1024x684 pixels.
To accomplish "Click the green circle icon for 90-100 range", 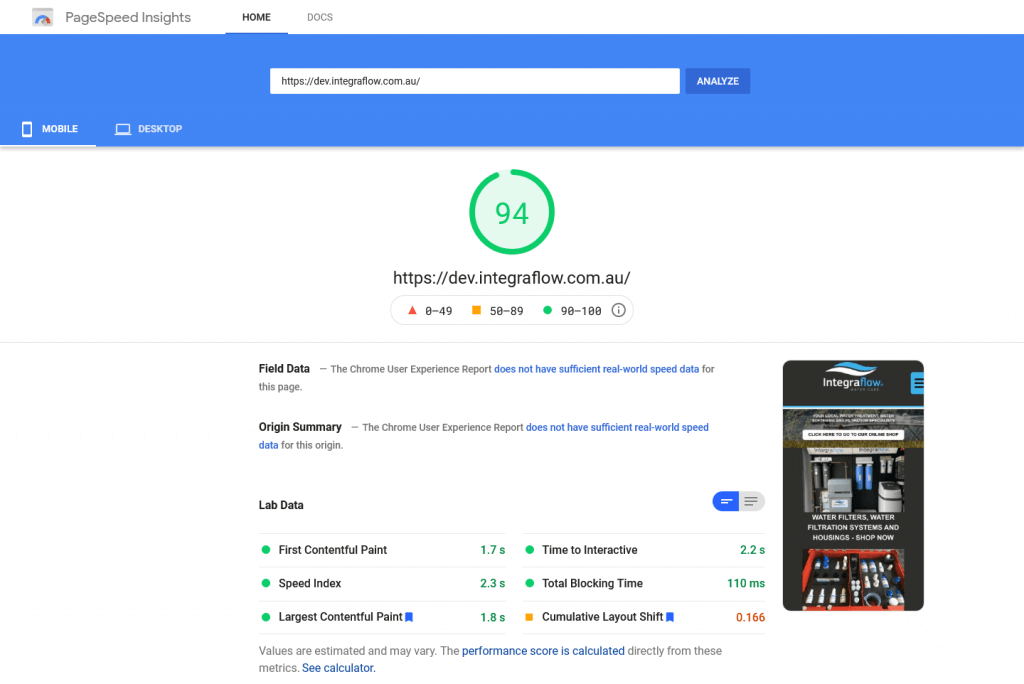I will (x=547, y=310).
